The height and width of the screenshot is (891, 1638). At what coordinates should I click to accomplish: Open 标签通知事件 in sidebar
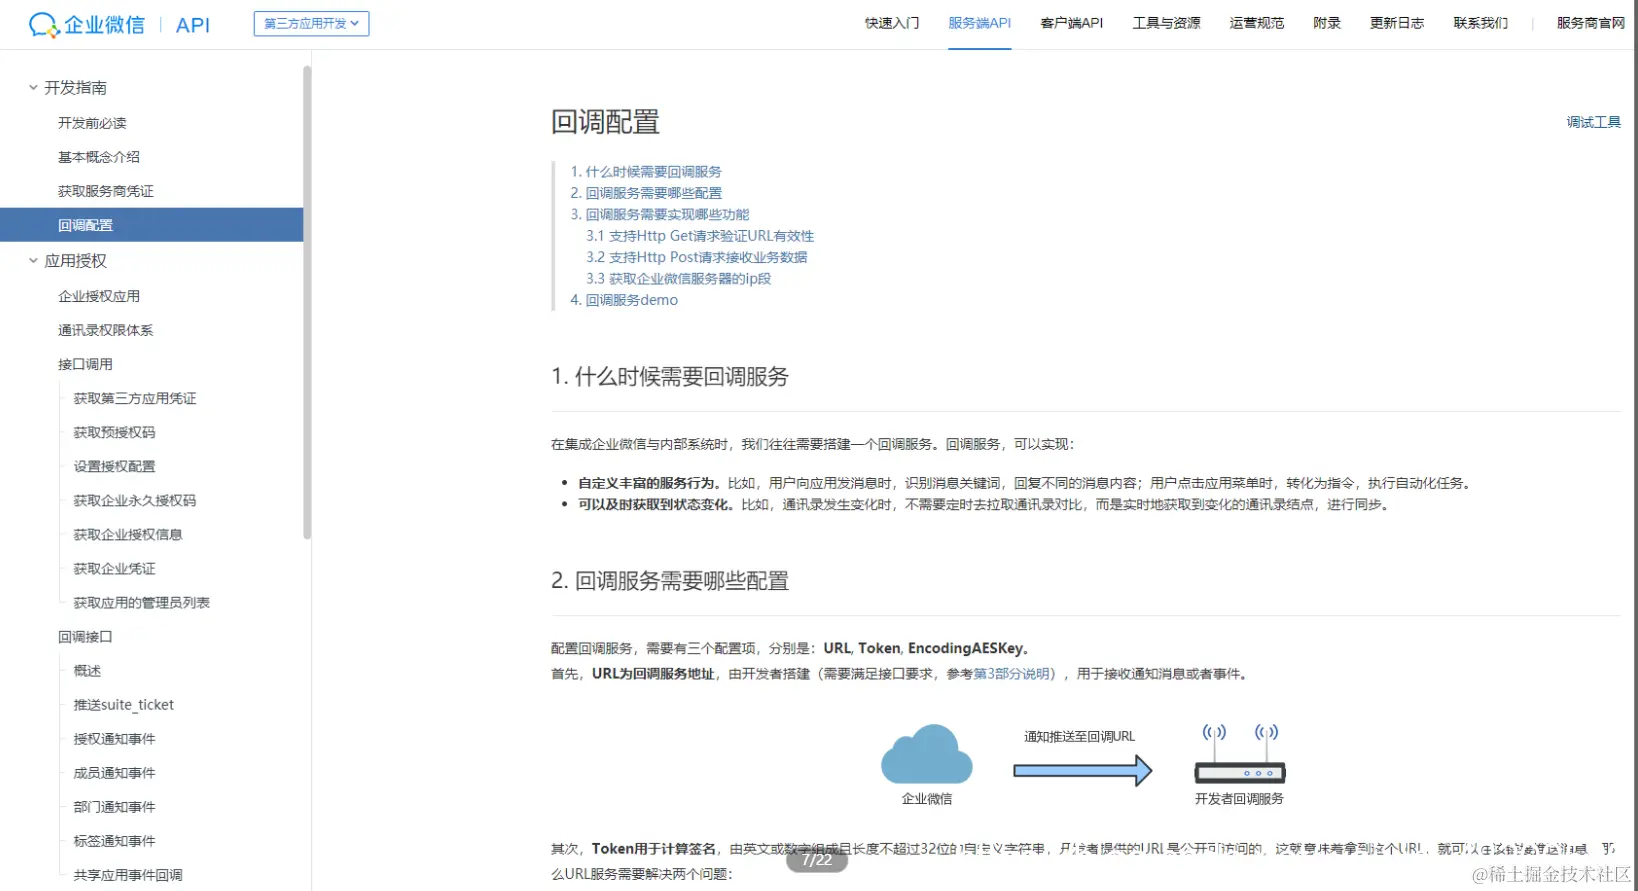114,840
